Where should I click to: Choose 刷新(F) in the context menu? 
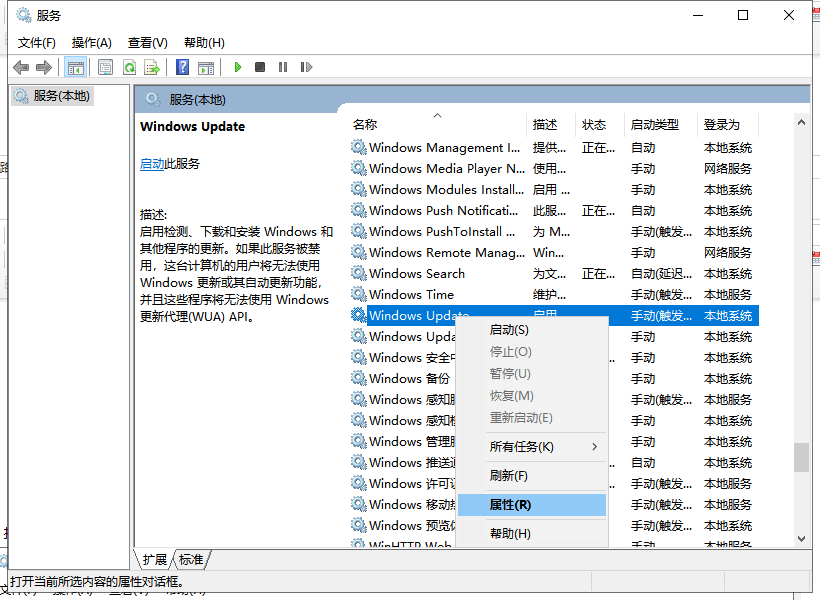pos(532,476)
